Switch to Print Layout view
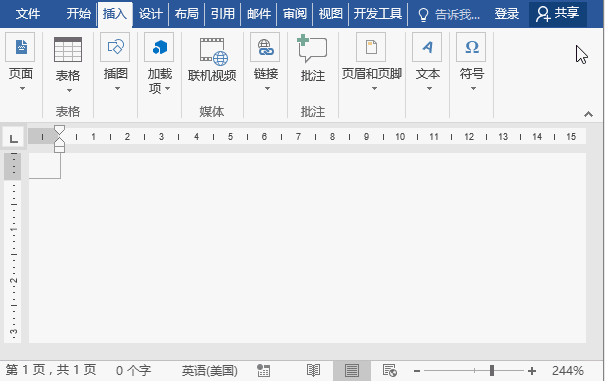605x381 pixels. (352, 371)
